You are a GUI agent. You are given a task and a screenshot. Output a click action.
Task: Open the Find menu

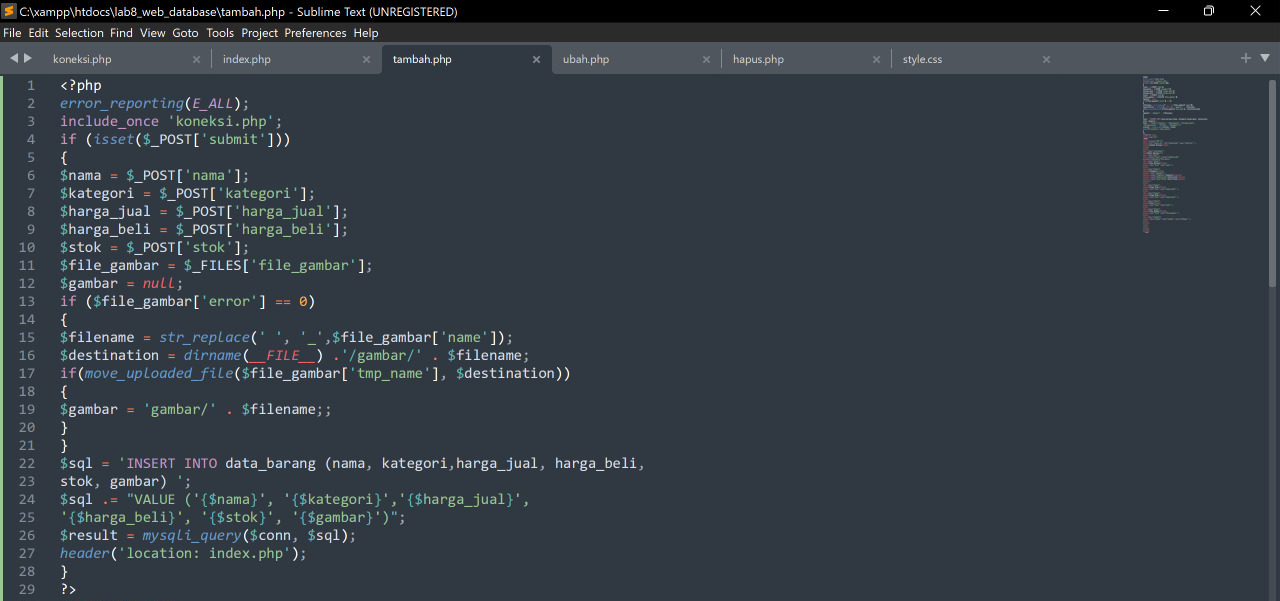pyautogui.click(x=121, y=32)
